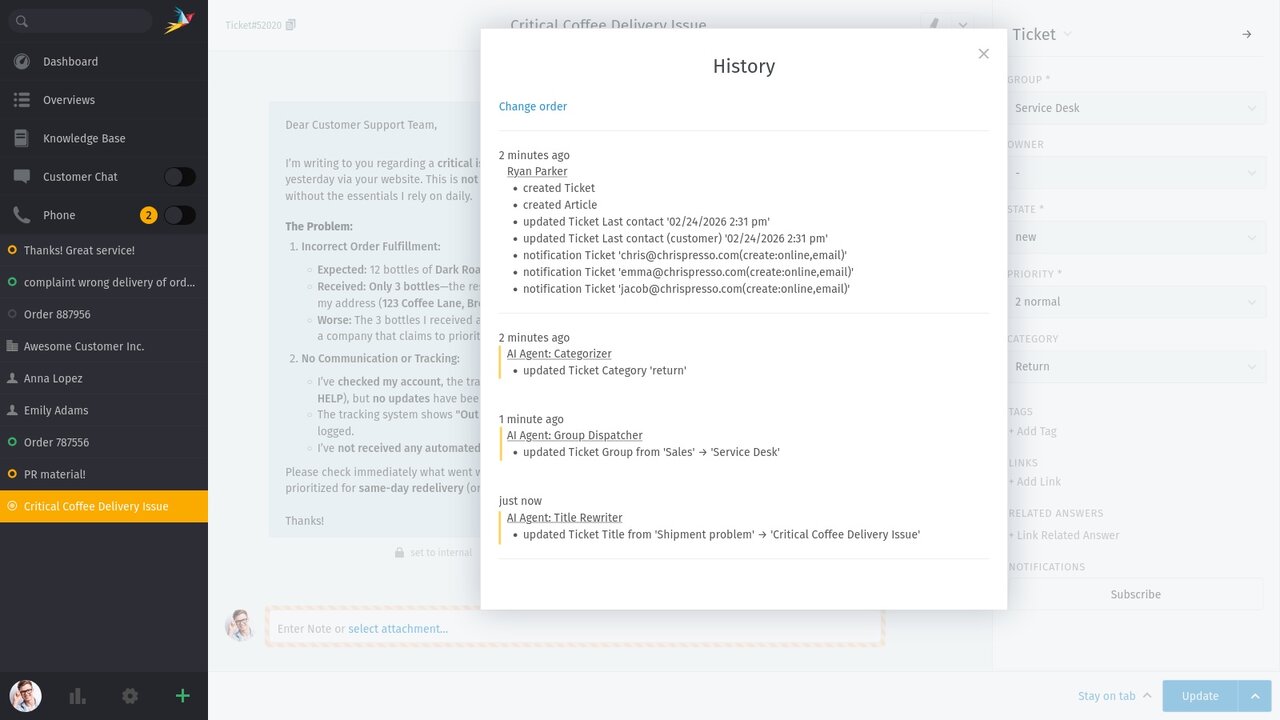Toggle the Phone availability switch
Screen dimensions: 1280x720
pos(180,215)
